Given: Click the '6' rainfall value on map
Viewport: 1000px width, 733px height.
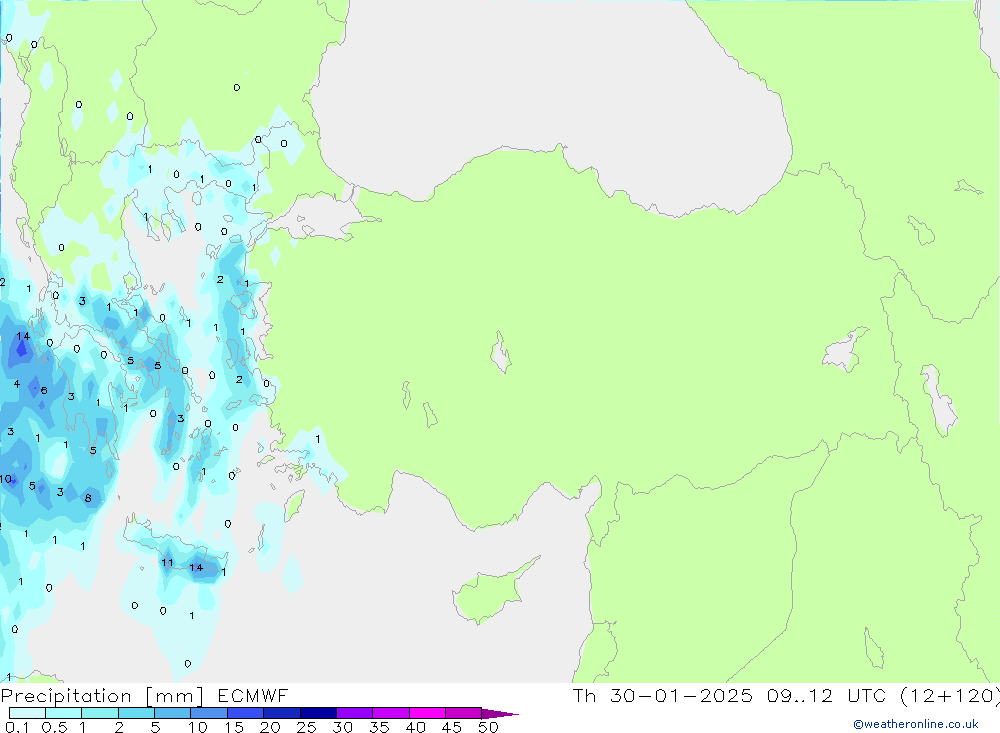Looking at the screenshot, I should click(43, 390).
